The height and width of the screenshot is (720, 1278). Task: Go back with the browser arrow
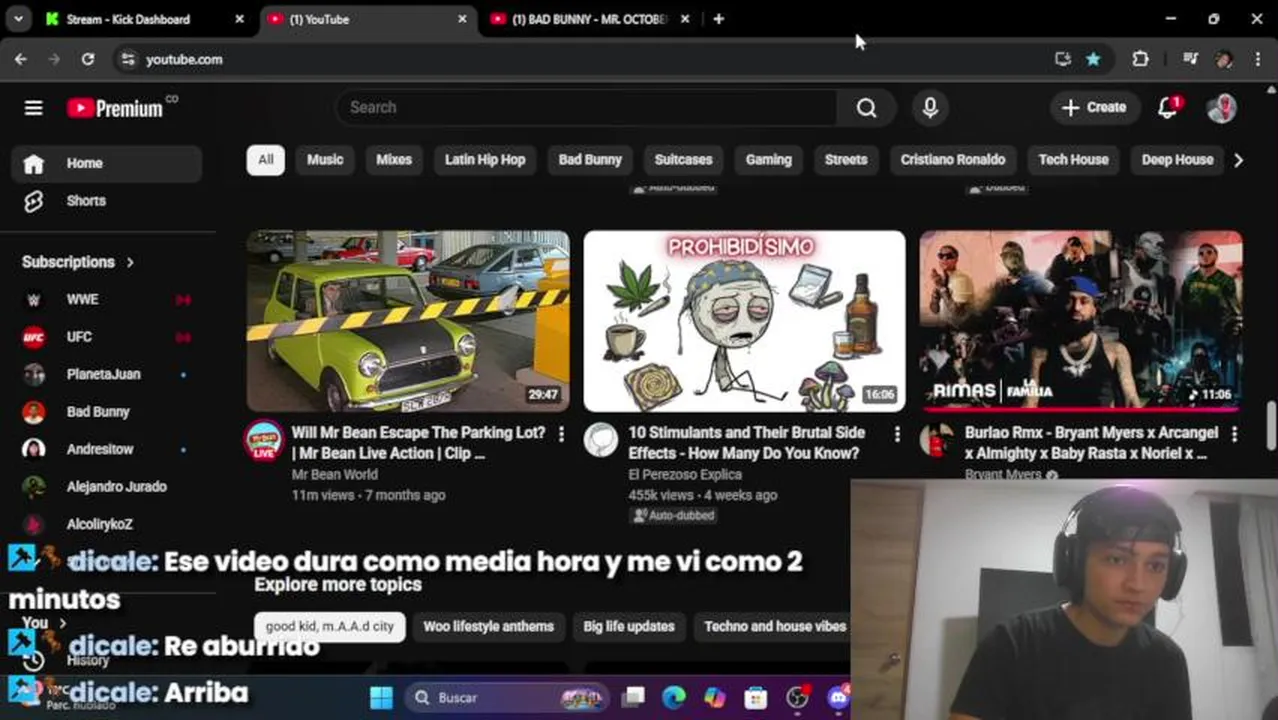tap(21, 60)
